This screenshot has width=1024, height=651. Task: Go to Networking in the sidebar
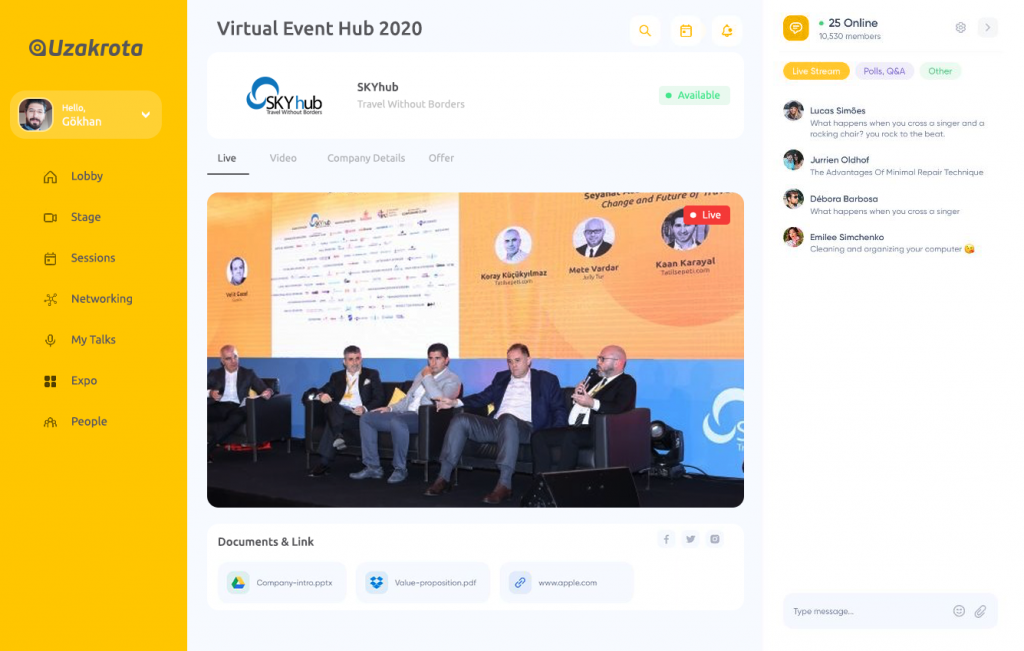(x=101, y=299)
